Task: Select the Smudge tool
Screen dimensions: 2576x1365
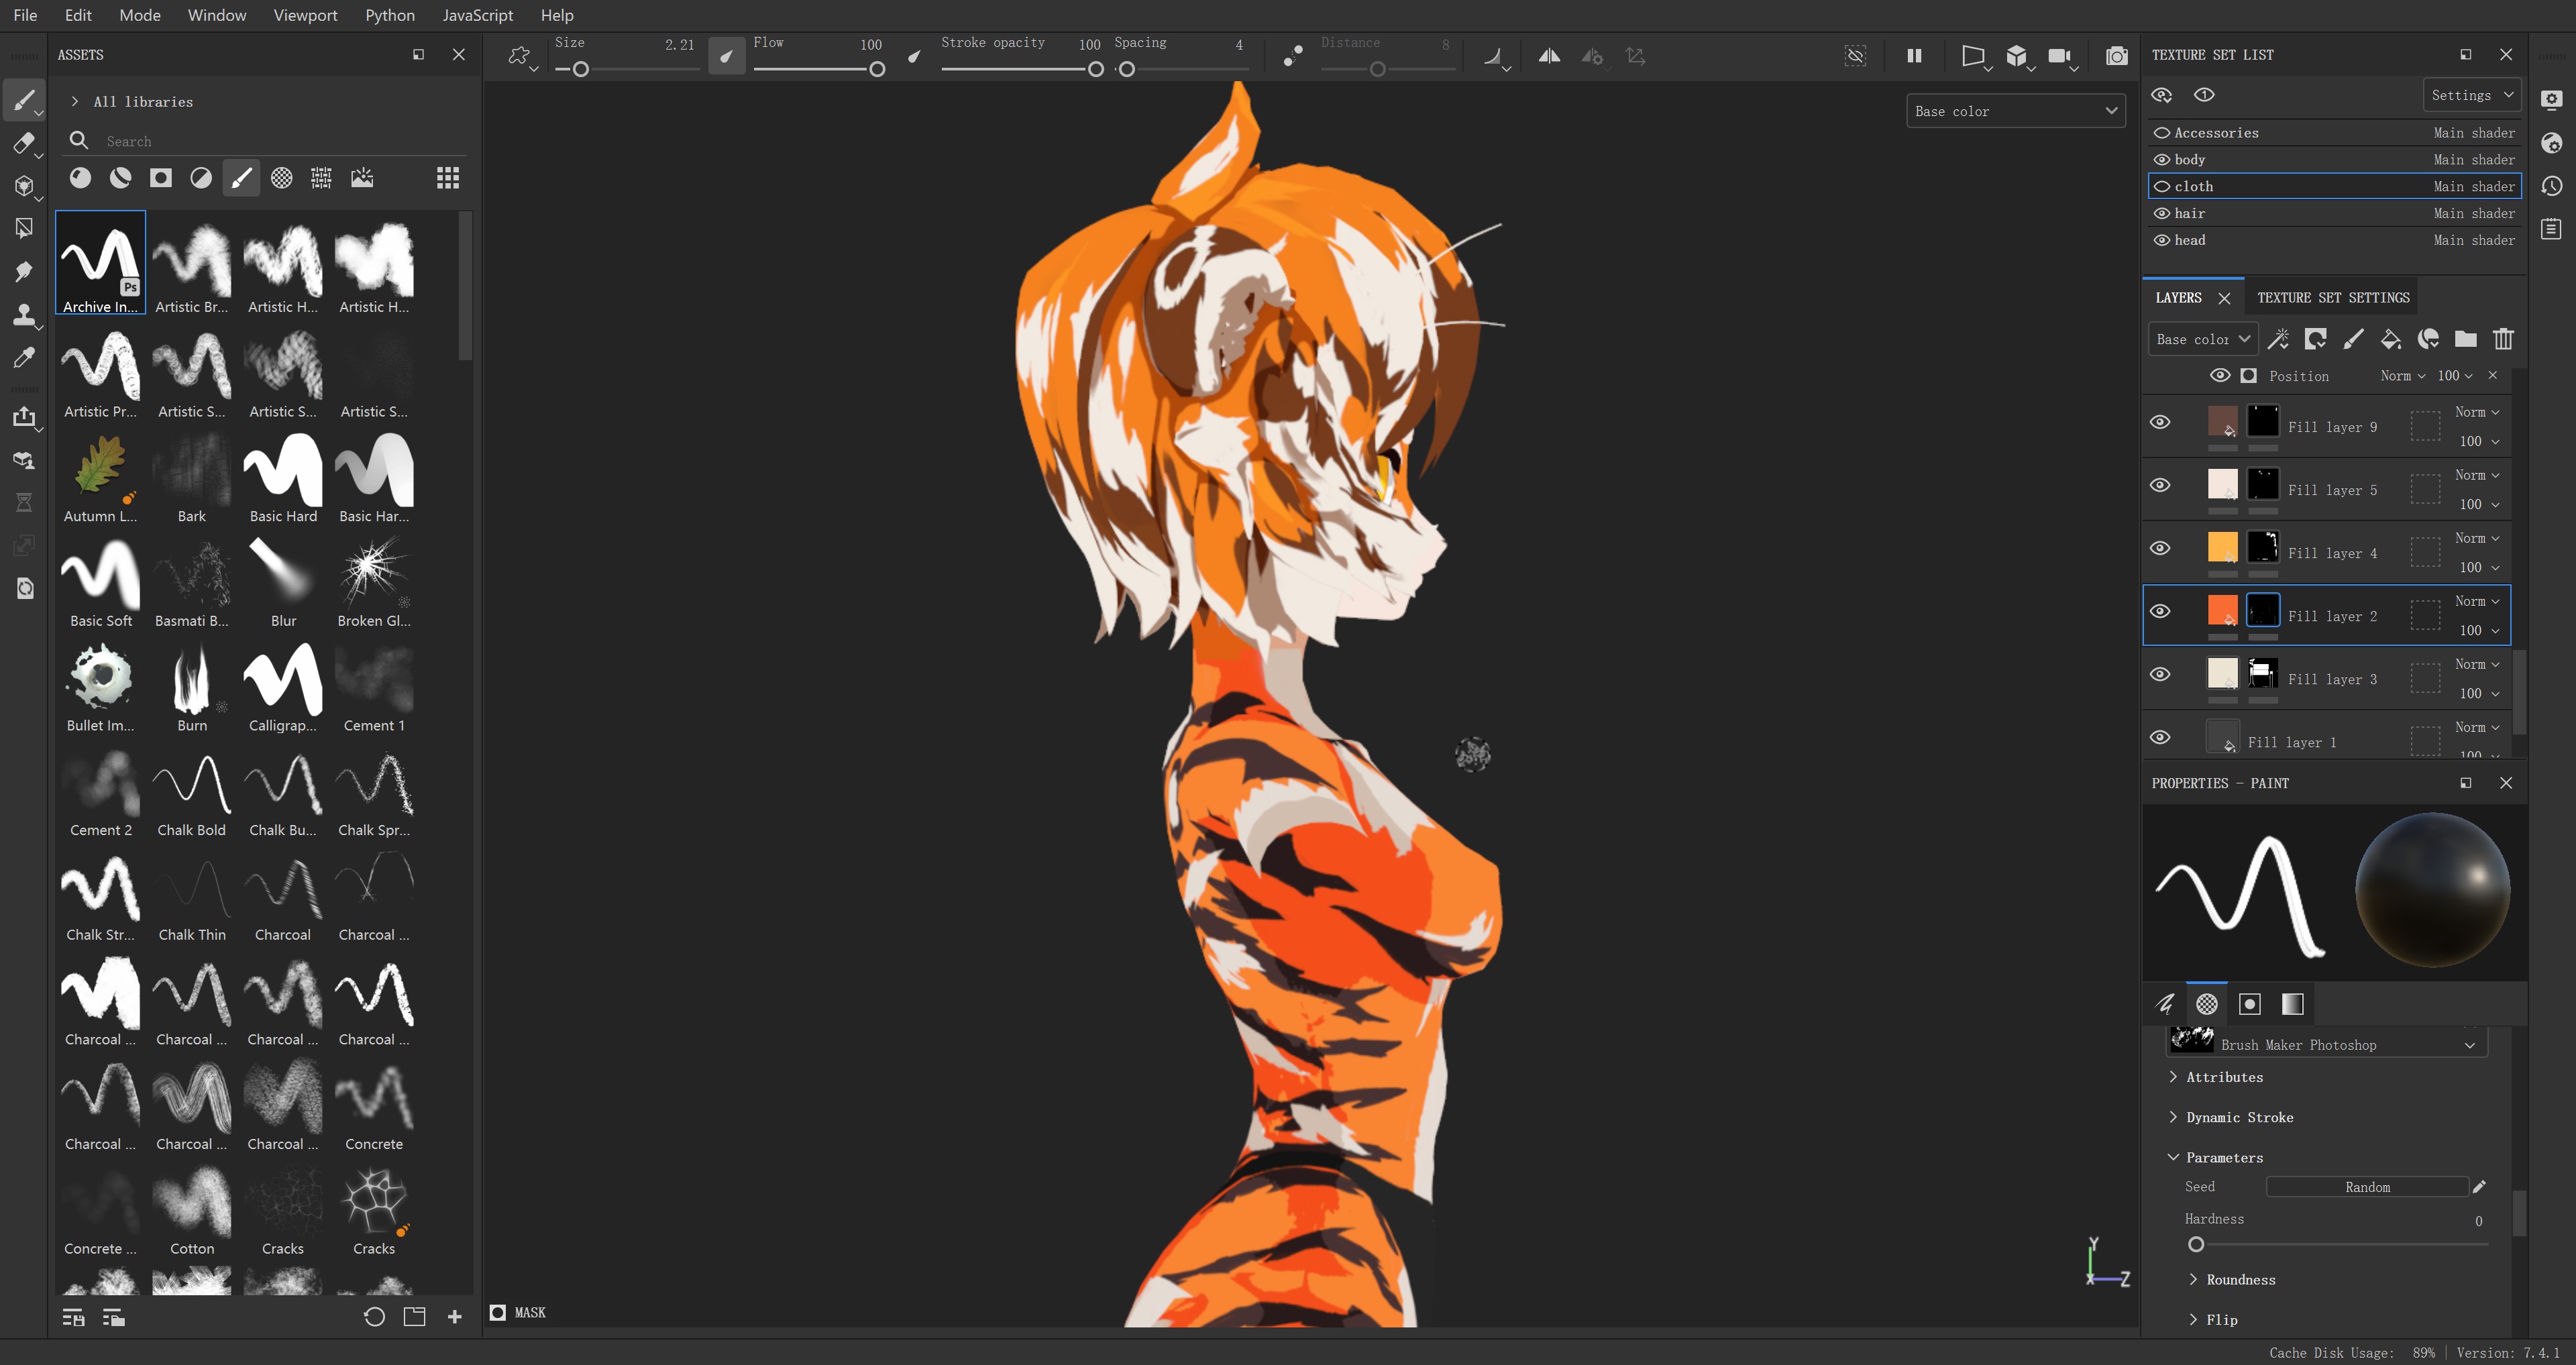Action: pyautogui.click(x=24, y=271)
